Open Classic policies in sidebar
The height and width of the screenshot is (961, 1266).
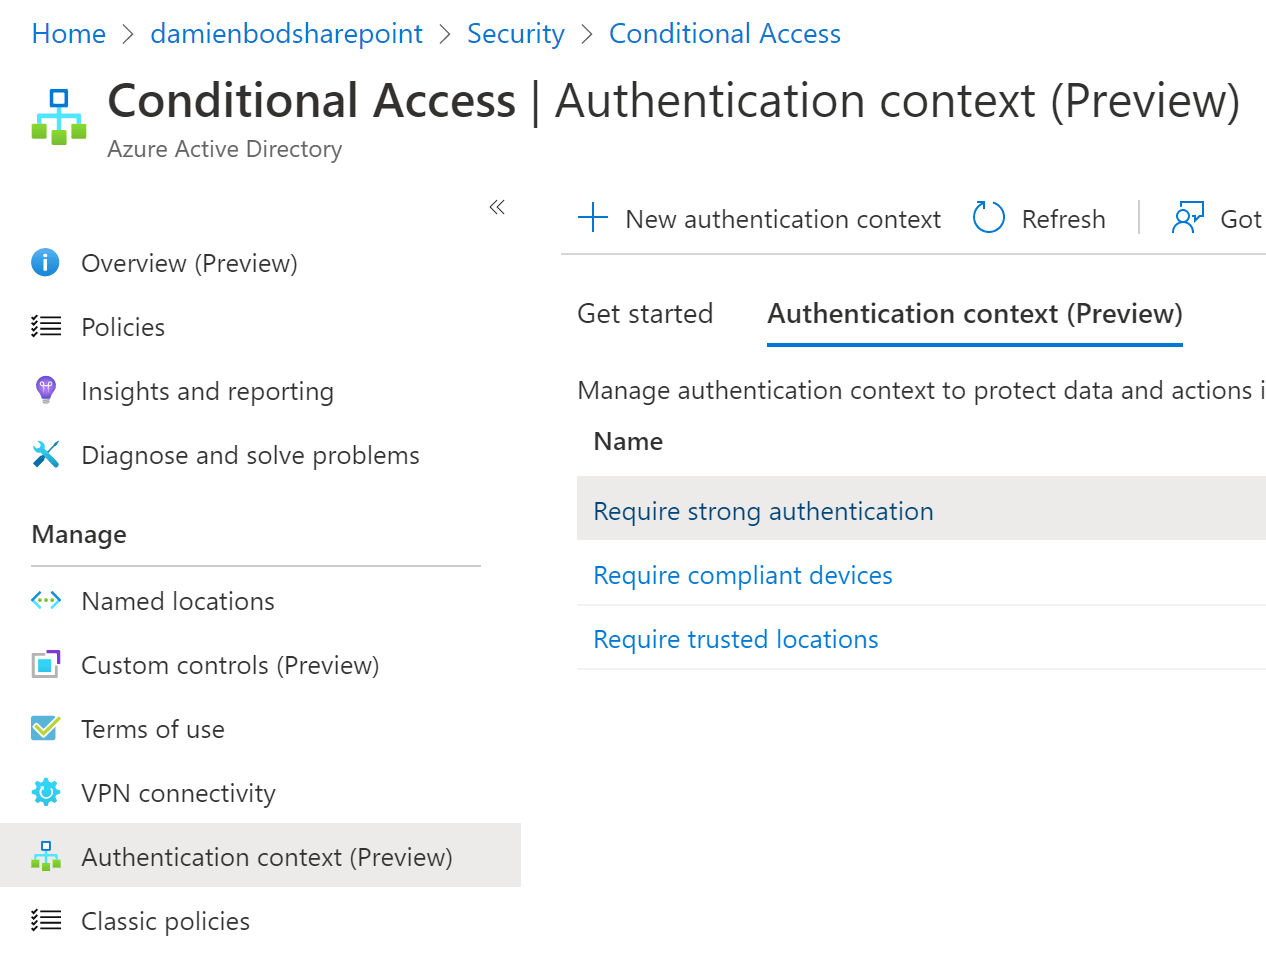pos(165,921)
